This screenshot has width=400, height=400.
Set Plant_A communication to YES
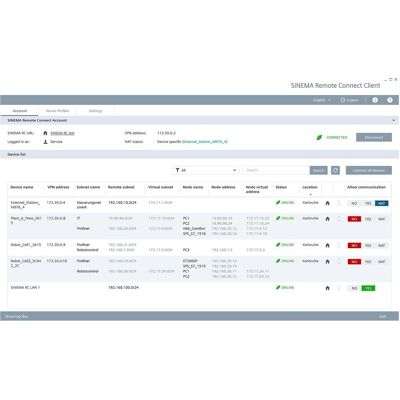(x=368, y=219)
